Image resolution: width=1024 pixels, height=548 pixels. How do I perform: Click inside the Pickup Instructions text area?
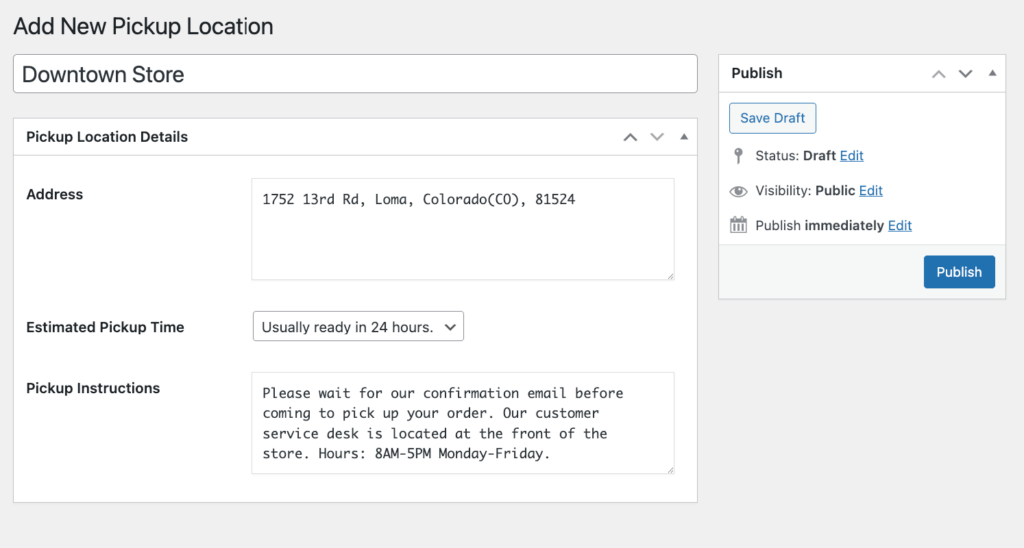point(462,423)
